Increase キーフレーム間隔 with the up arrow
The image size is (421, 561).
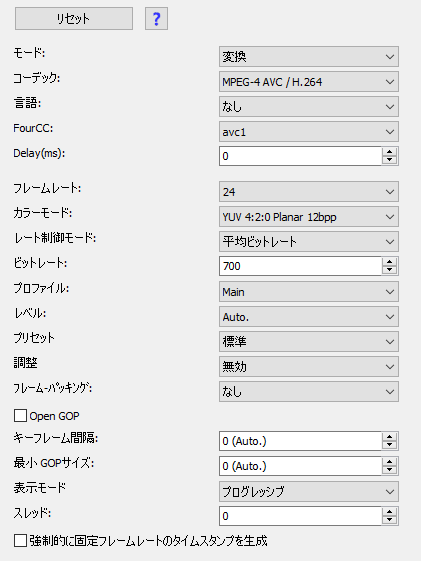390,437
